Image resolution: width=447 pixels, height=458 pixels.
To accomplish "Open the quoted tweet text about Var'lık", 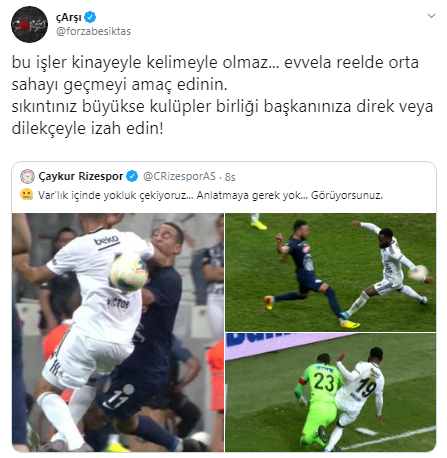I will point(210,195).
